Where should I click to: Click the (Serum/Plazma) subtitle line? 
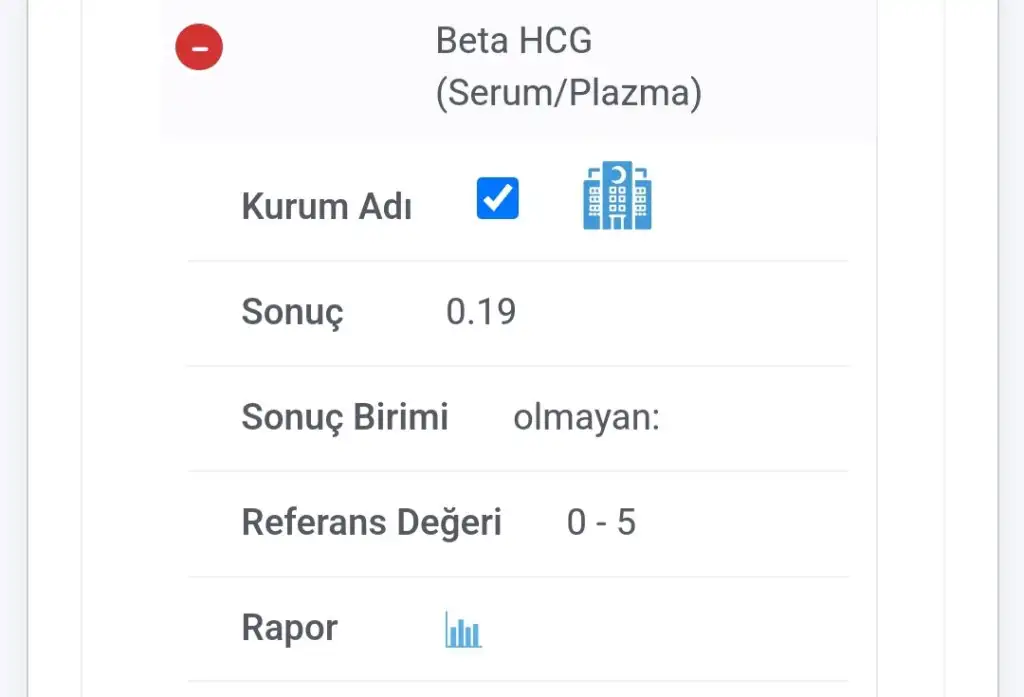tap(569, 93)
